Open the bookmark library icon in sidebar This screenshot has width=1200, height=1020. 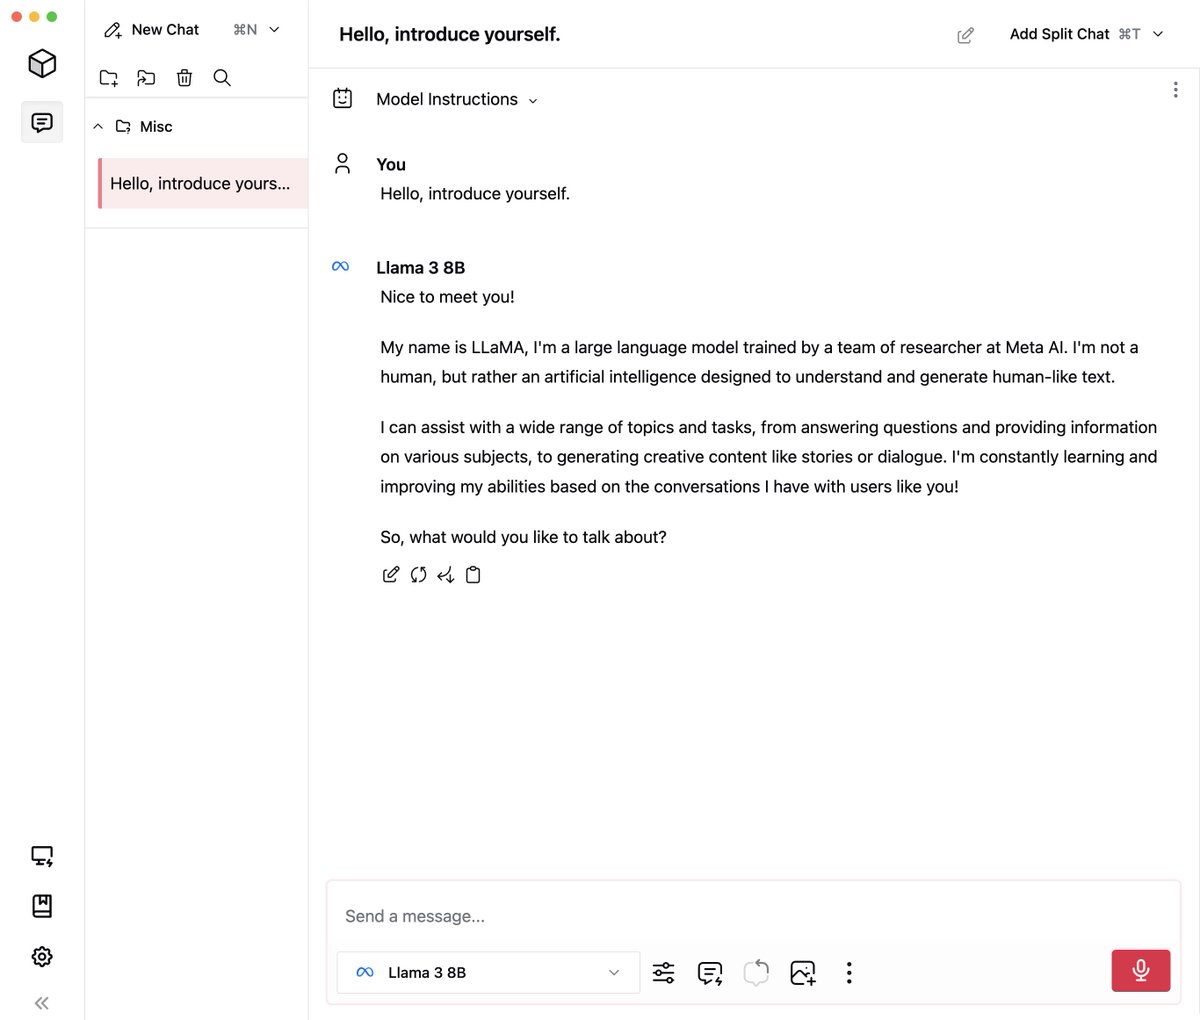coord(42,906)
